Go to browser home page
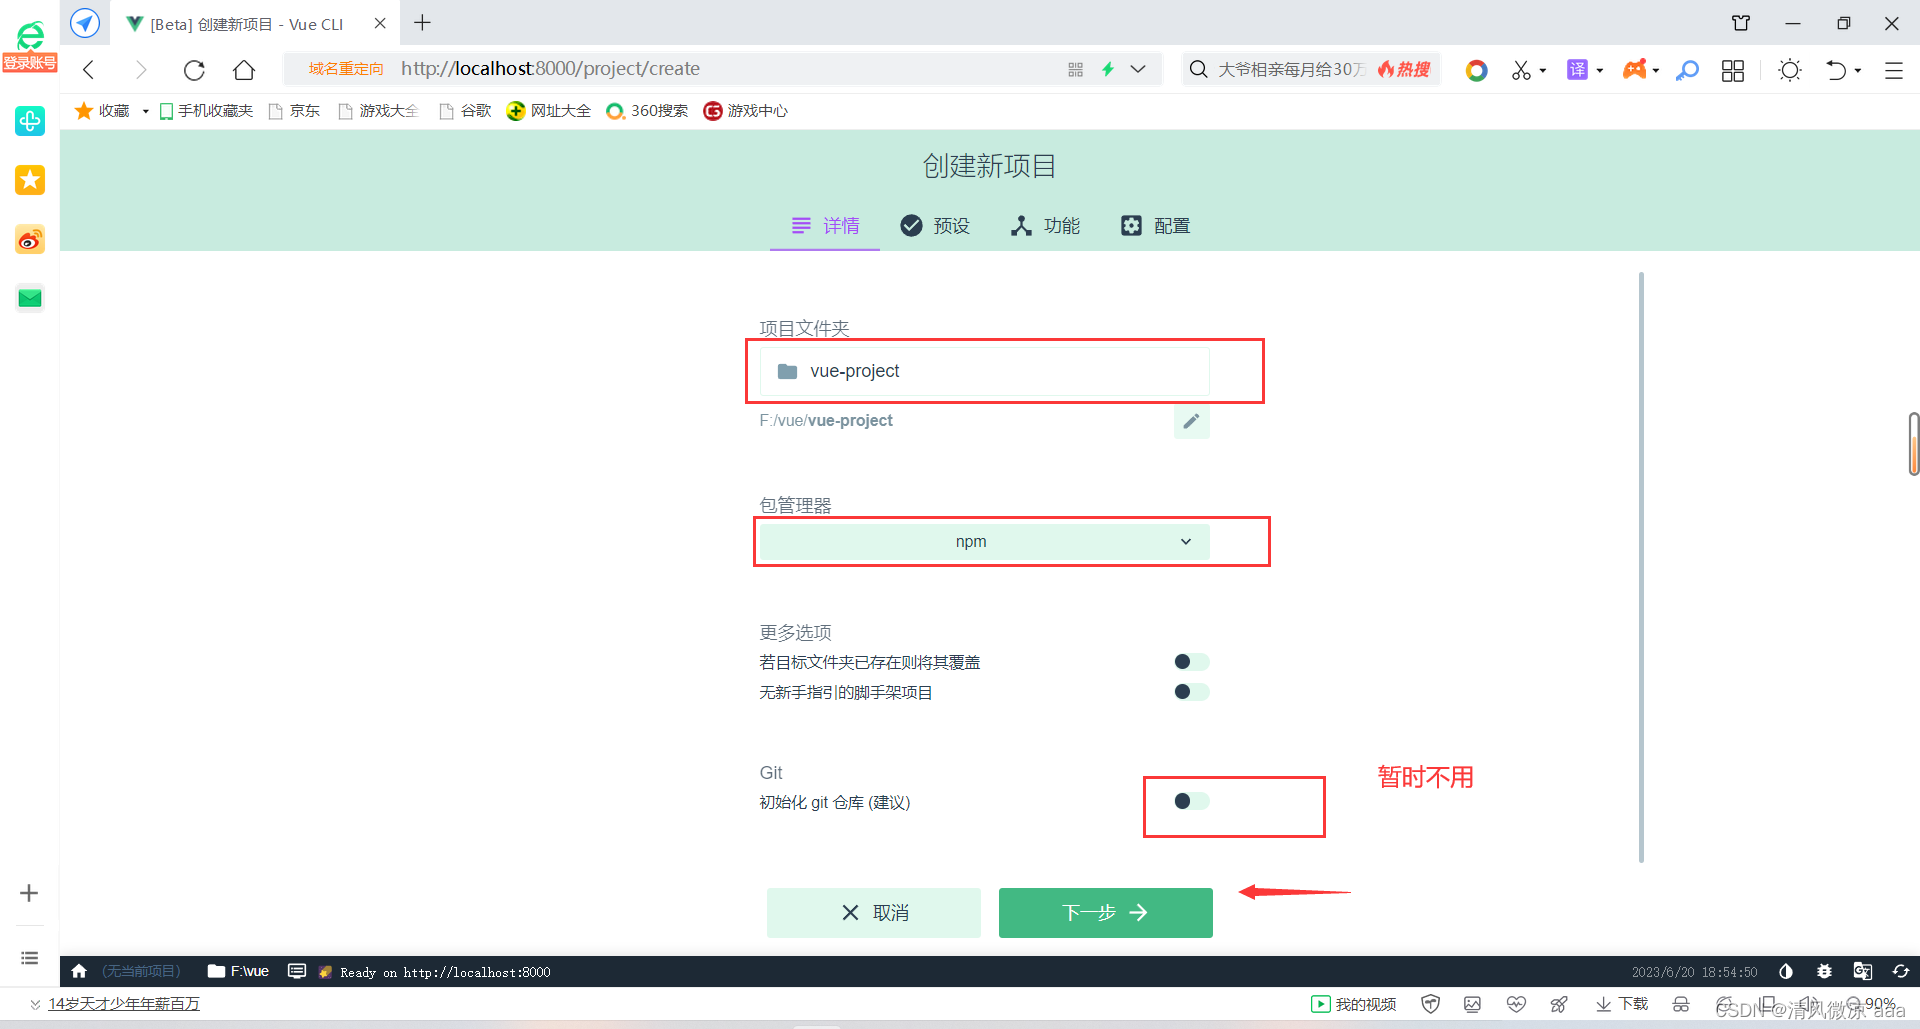The height and width of the screenshot is (1029, 1920). click(244, 69)
